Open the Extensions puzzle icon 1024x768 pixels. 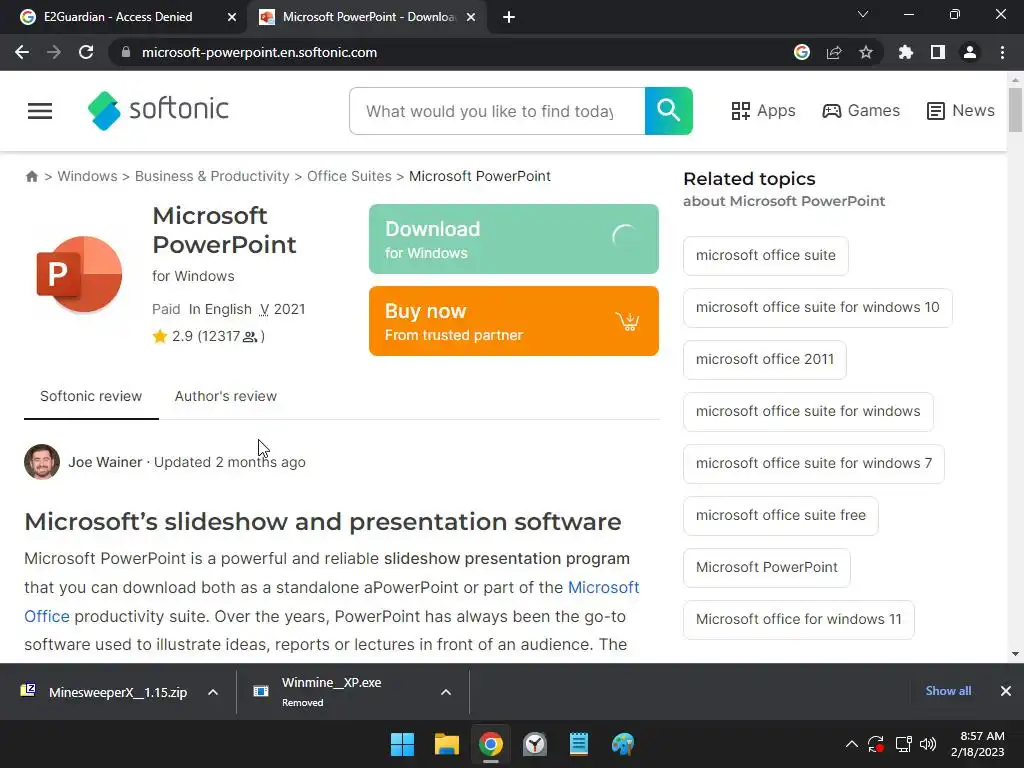pyautogui.click(x=906, y=52)
